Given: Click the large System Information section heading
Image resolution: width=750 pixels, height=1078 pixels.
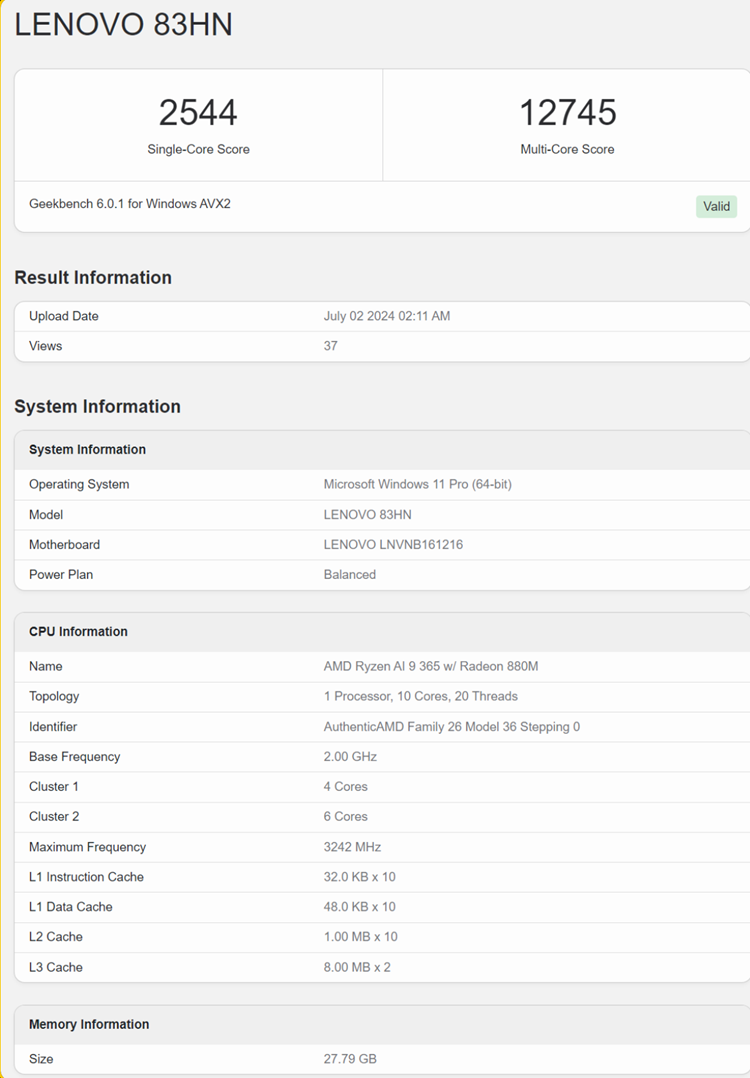Looking at the screenshot, I should 98,406.
